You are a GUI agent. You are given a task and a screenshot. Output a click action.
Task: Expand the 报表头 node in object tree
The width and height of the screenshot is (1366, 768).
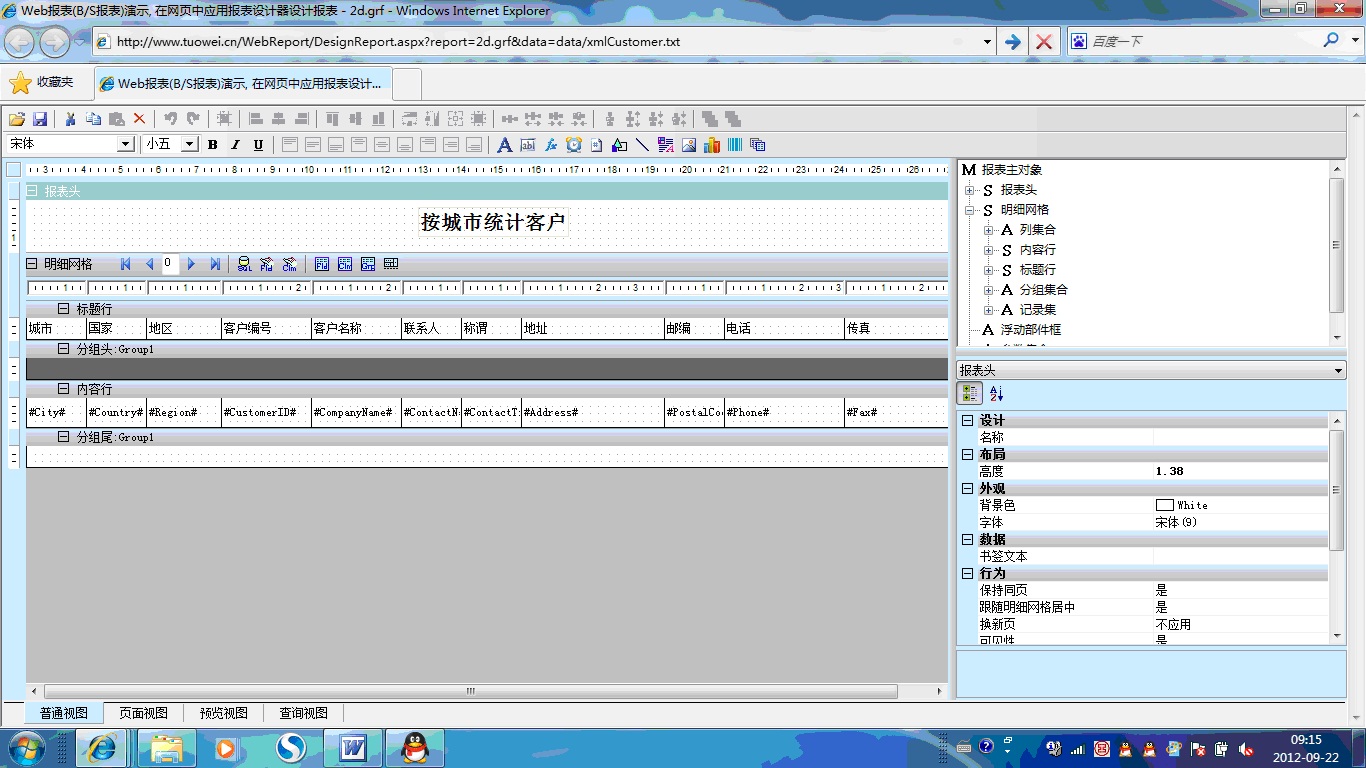969,190
